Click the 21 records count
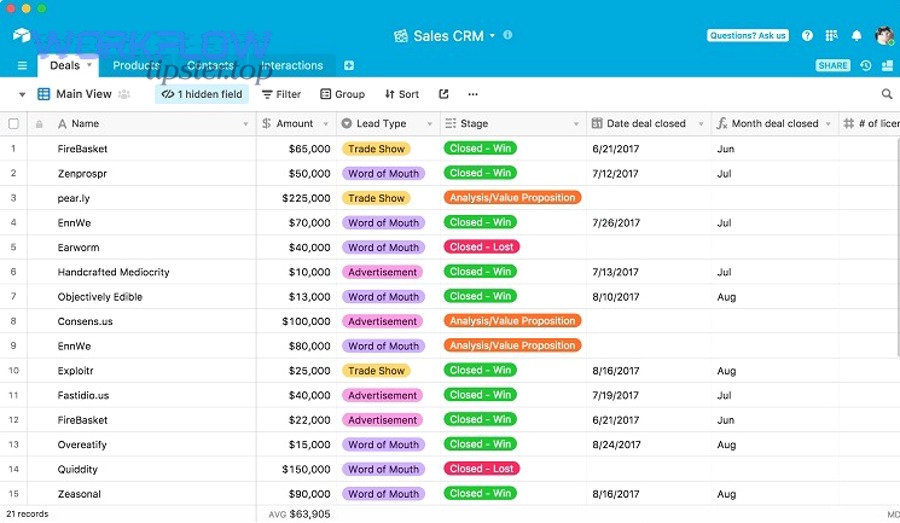This screenshot has width=900, height=523. point(27,514)
